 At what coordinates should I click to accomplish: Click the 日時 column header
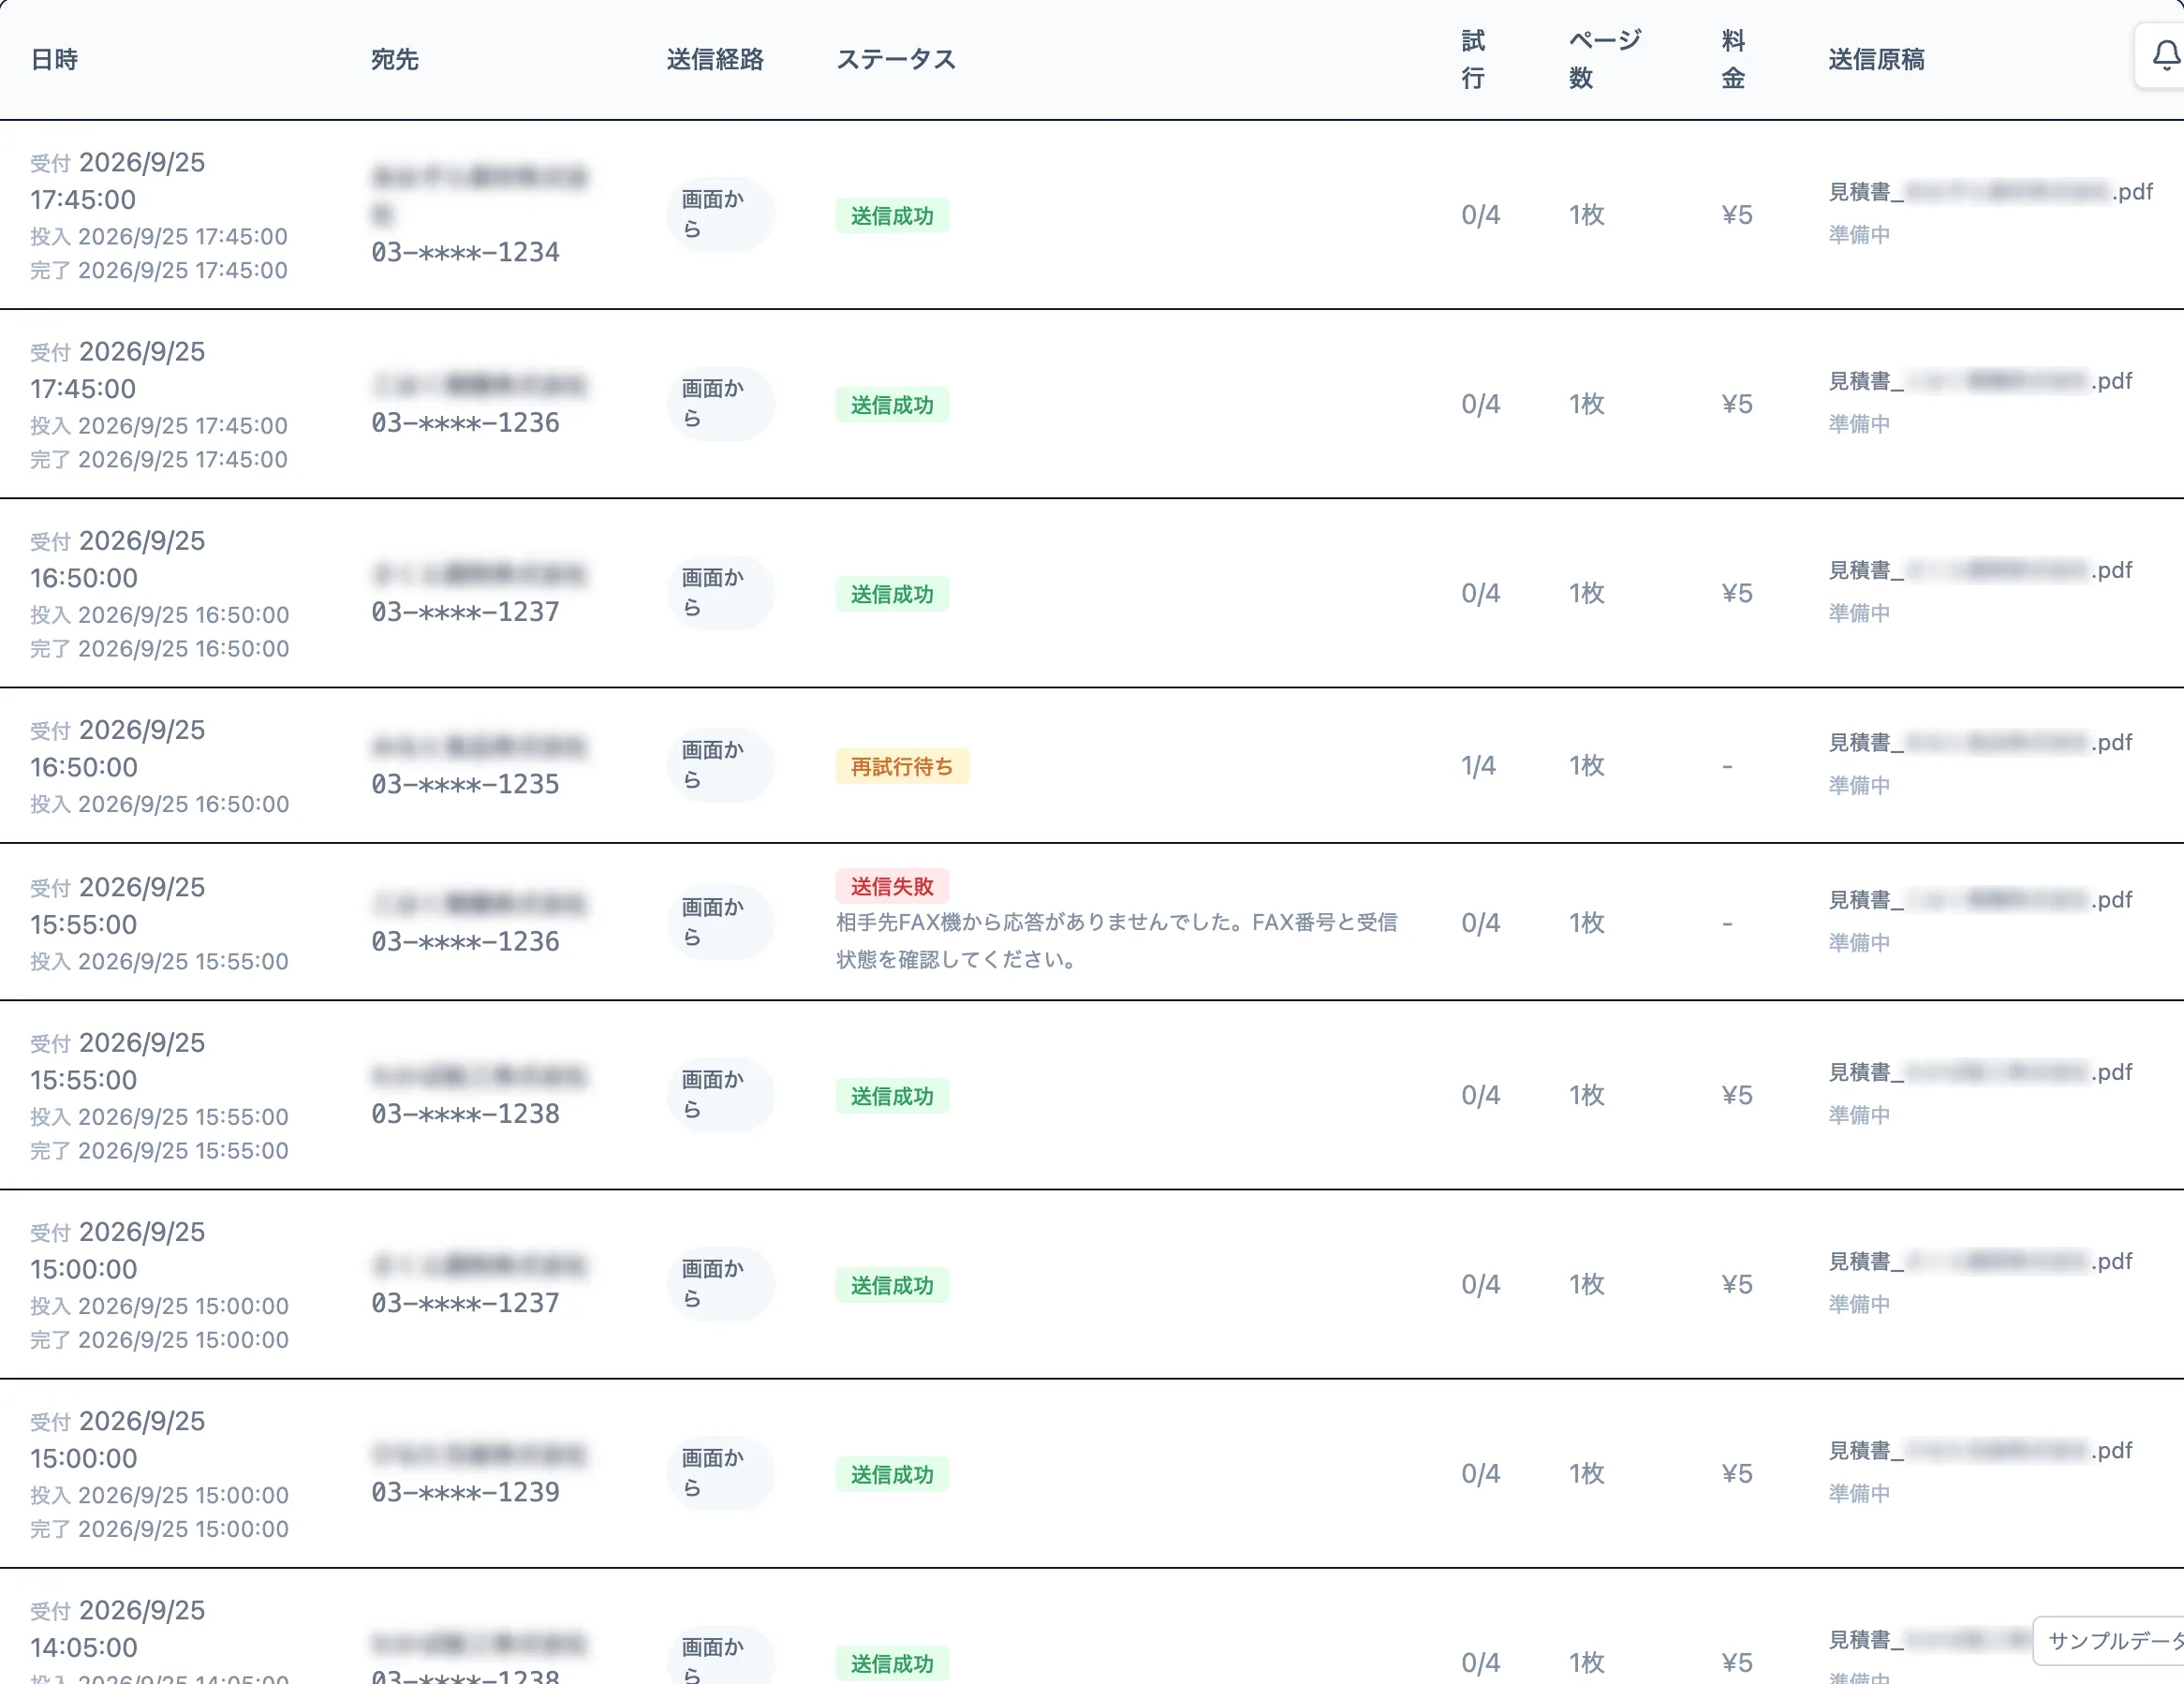[x=54, y=59]
